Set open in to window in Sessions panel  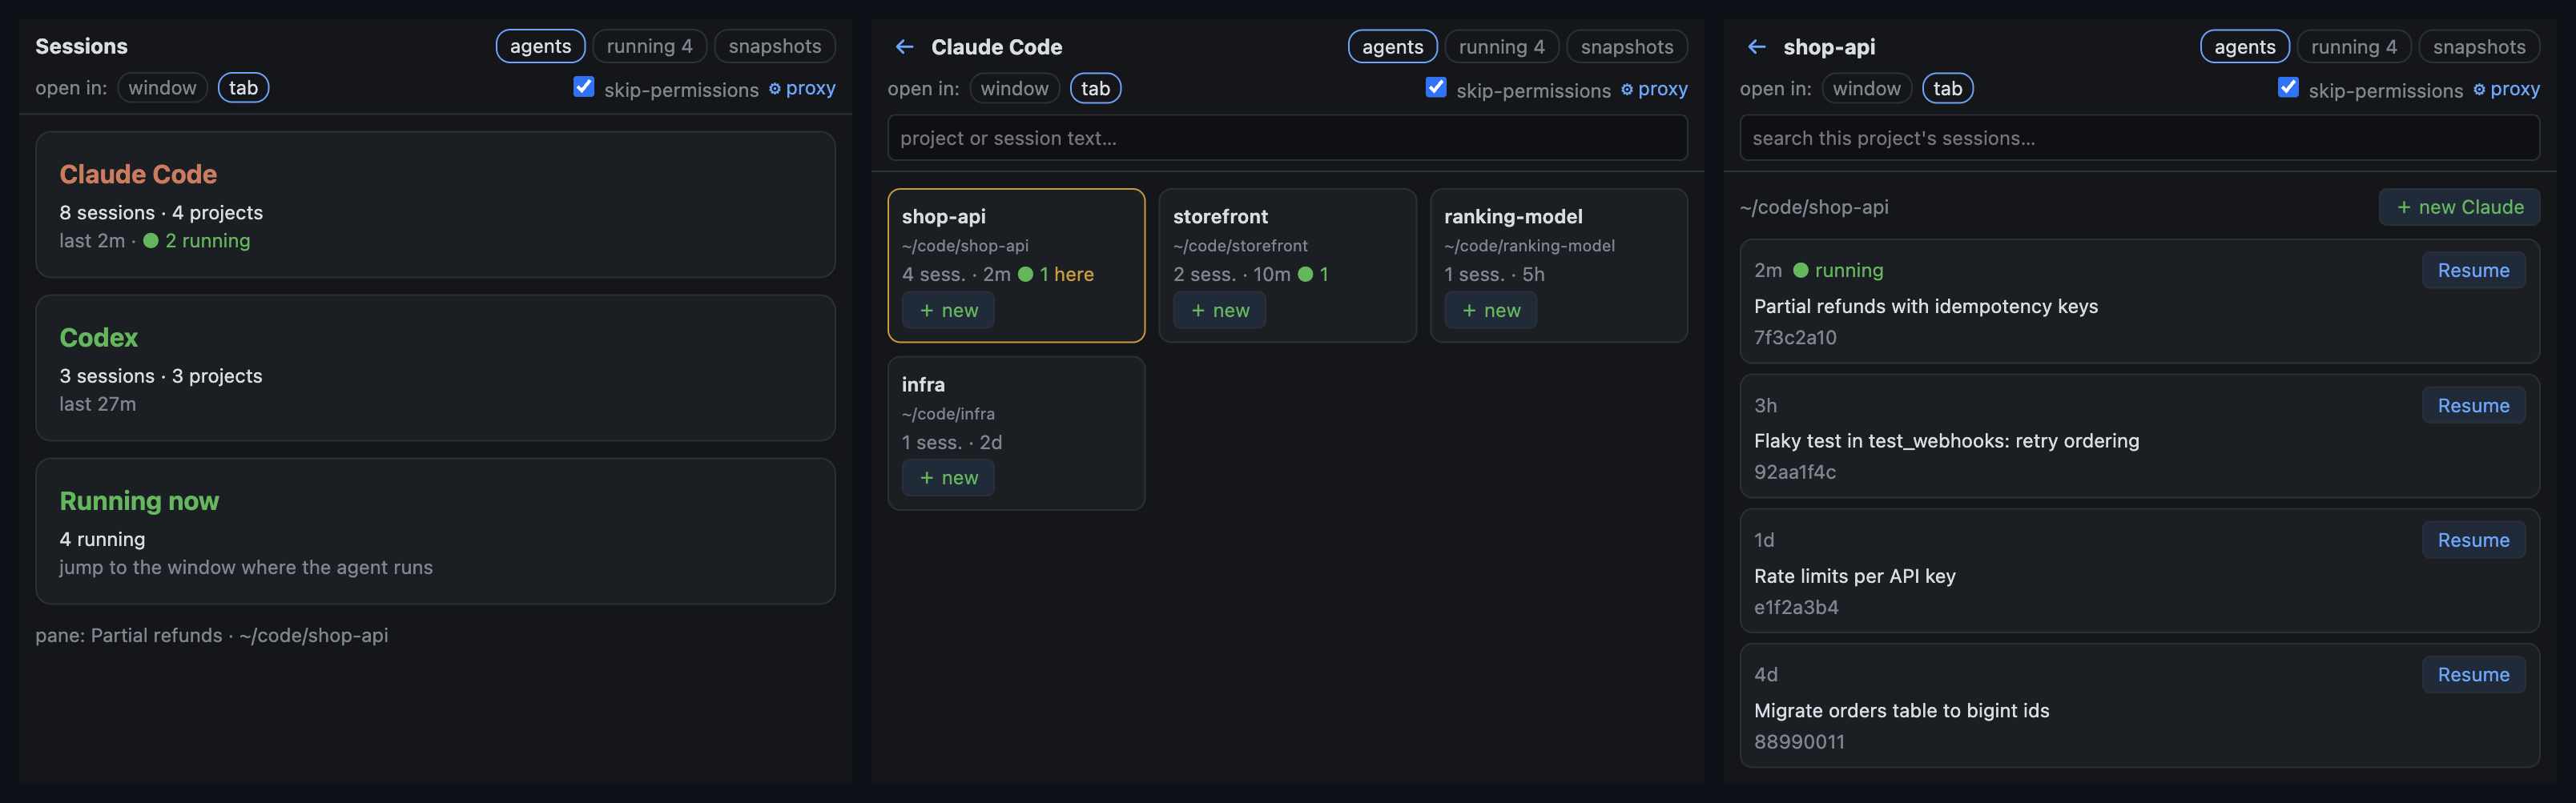162,88
